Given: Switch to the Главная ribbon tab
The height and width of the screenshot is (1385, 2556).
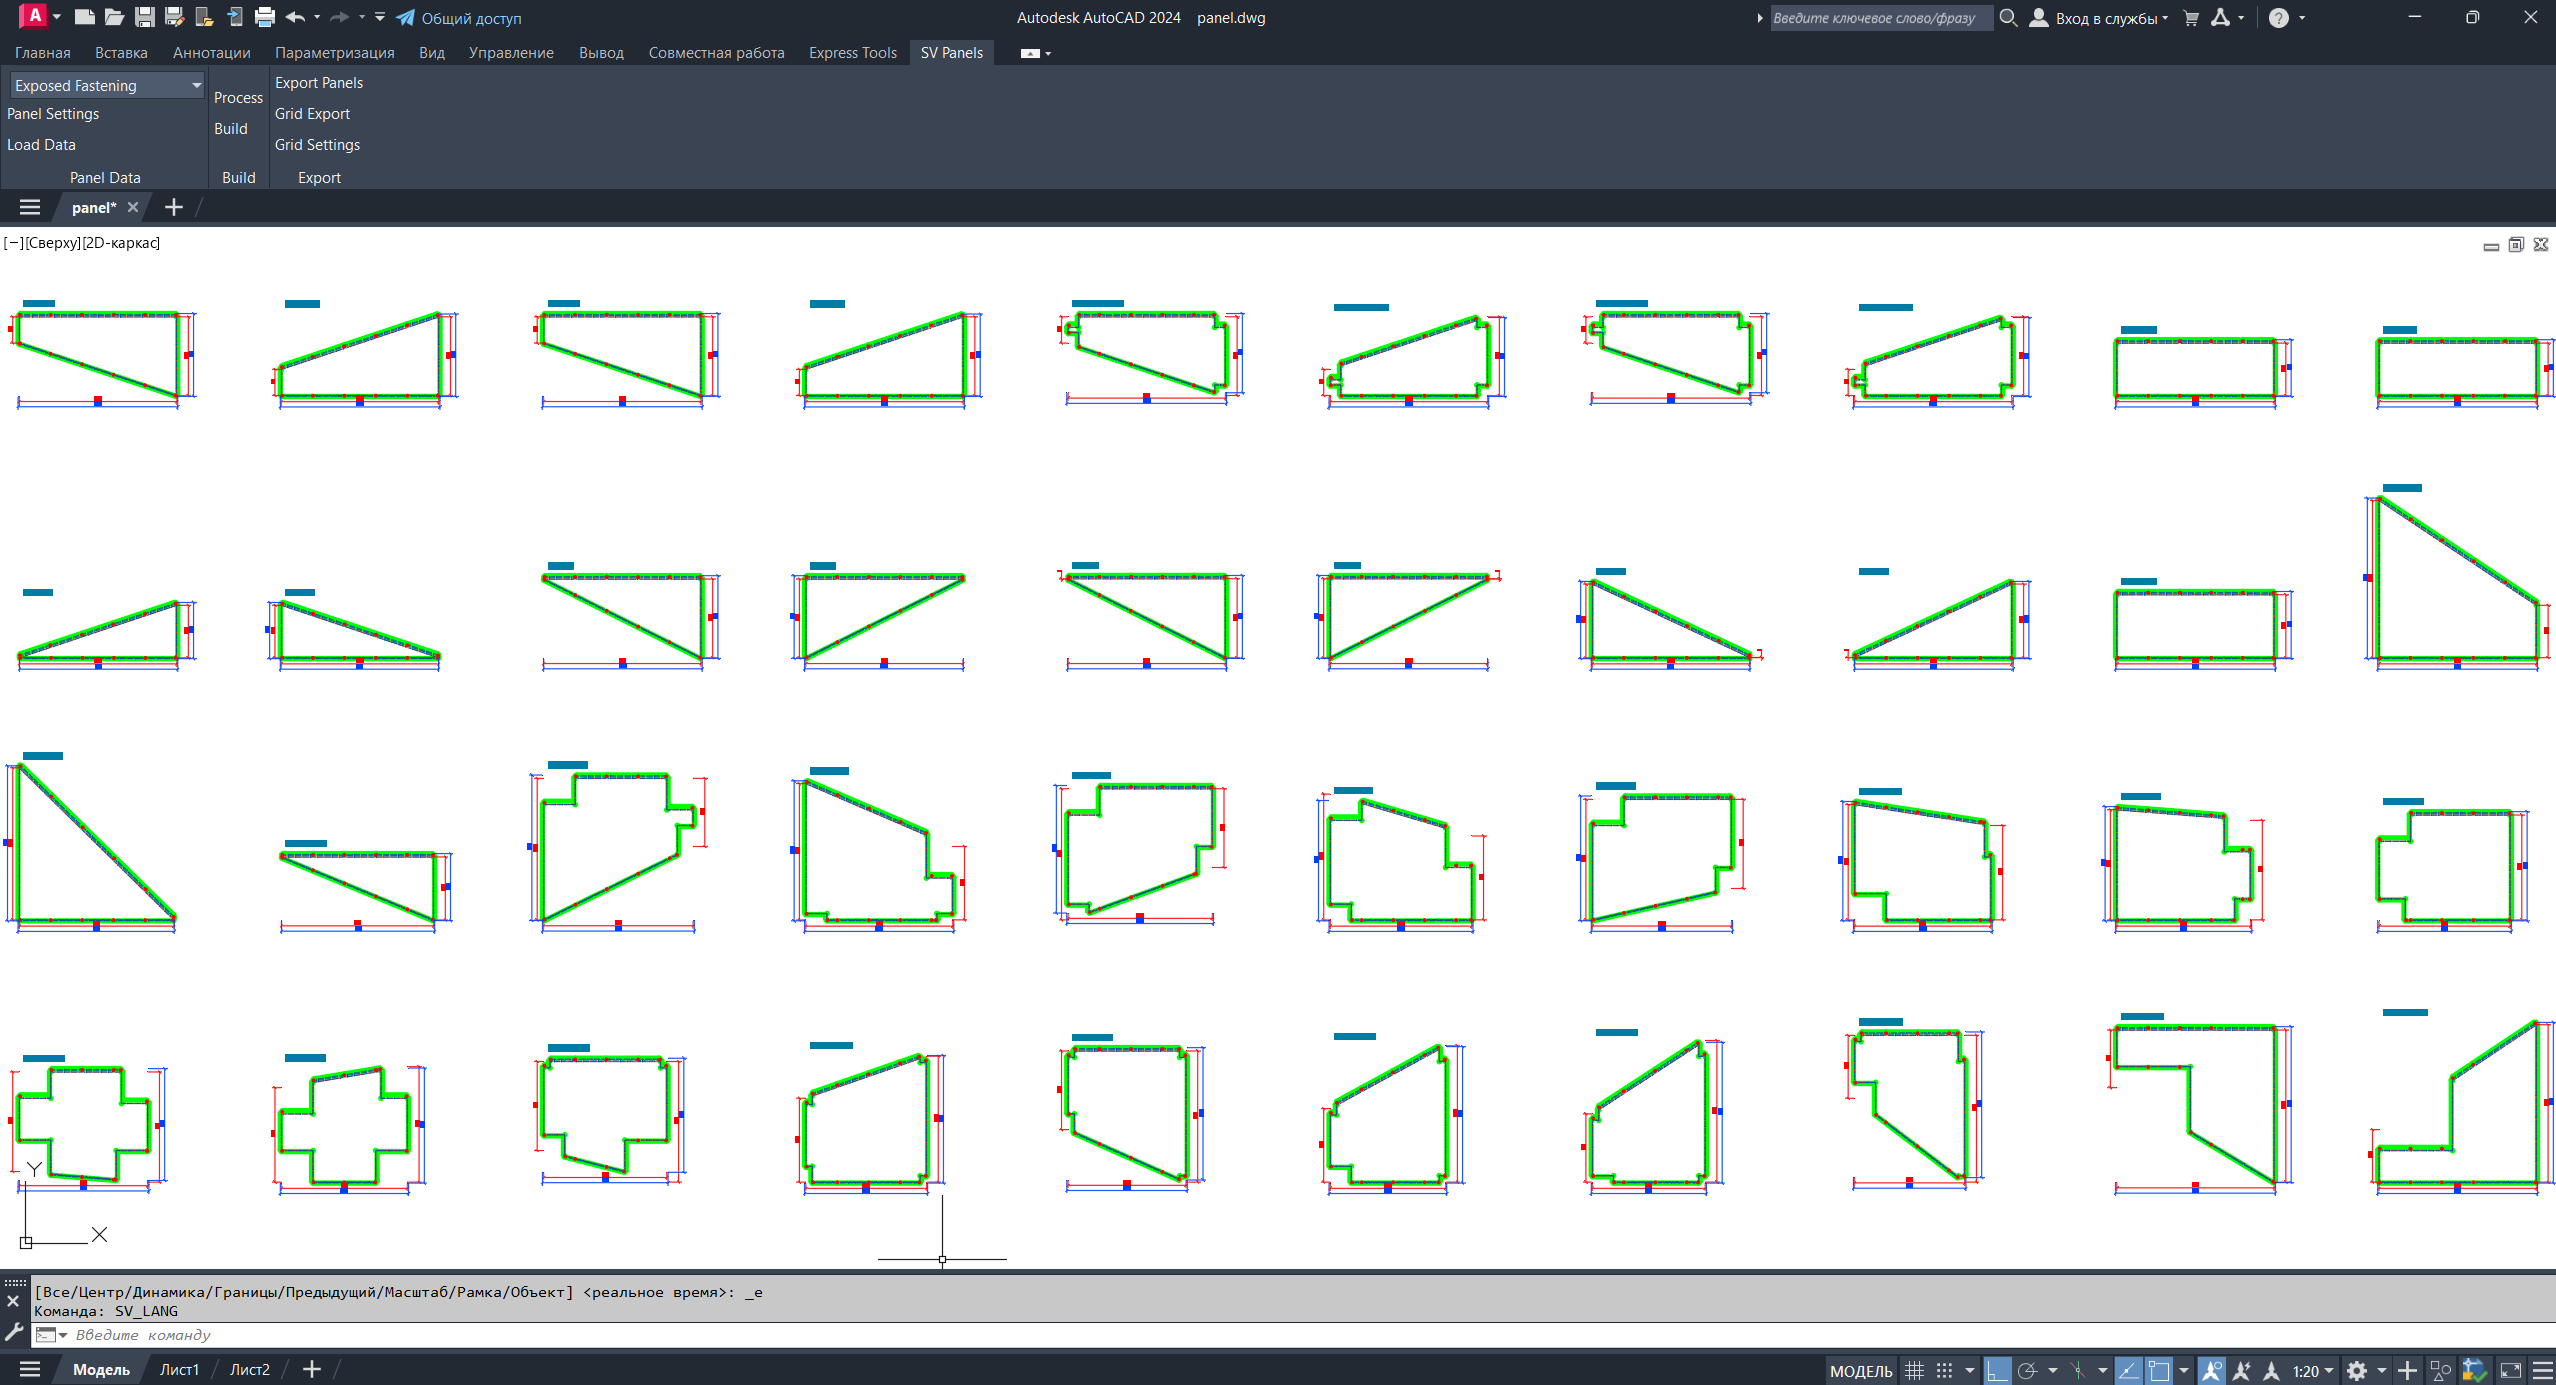Looking at the screenshot, I should [43, 53].
